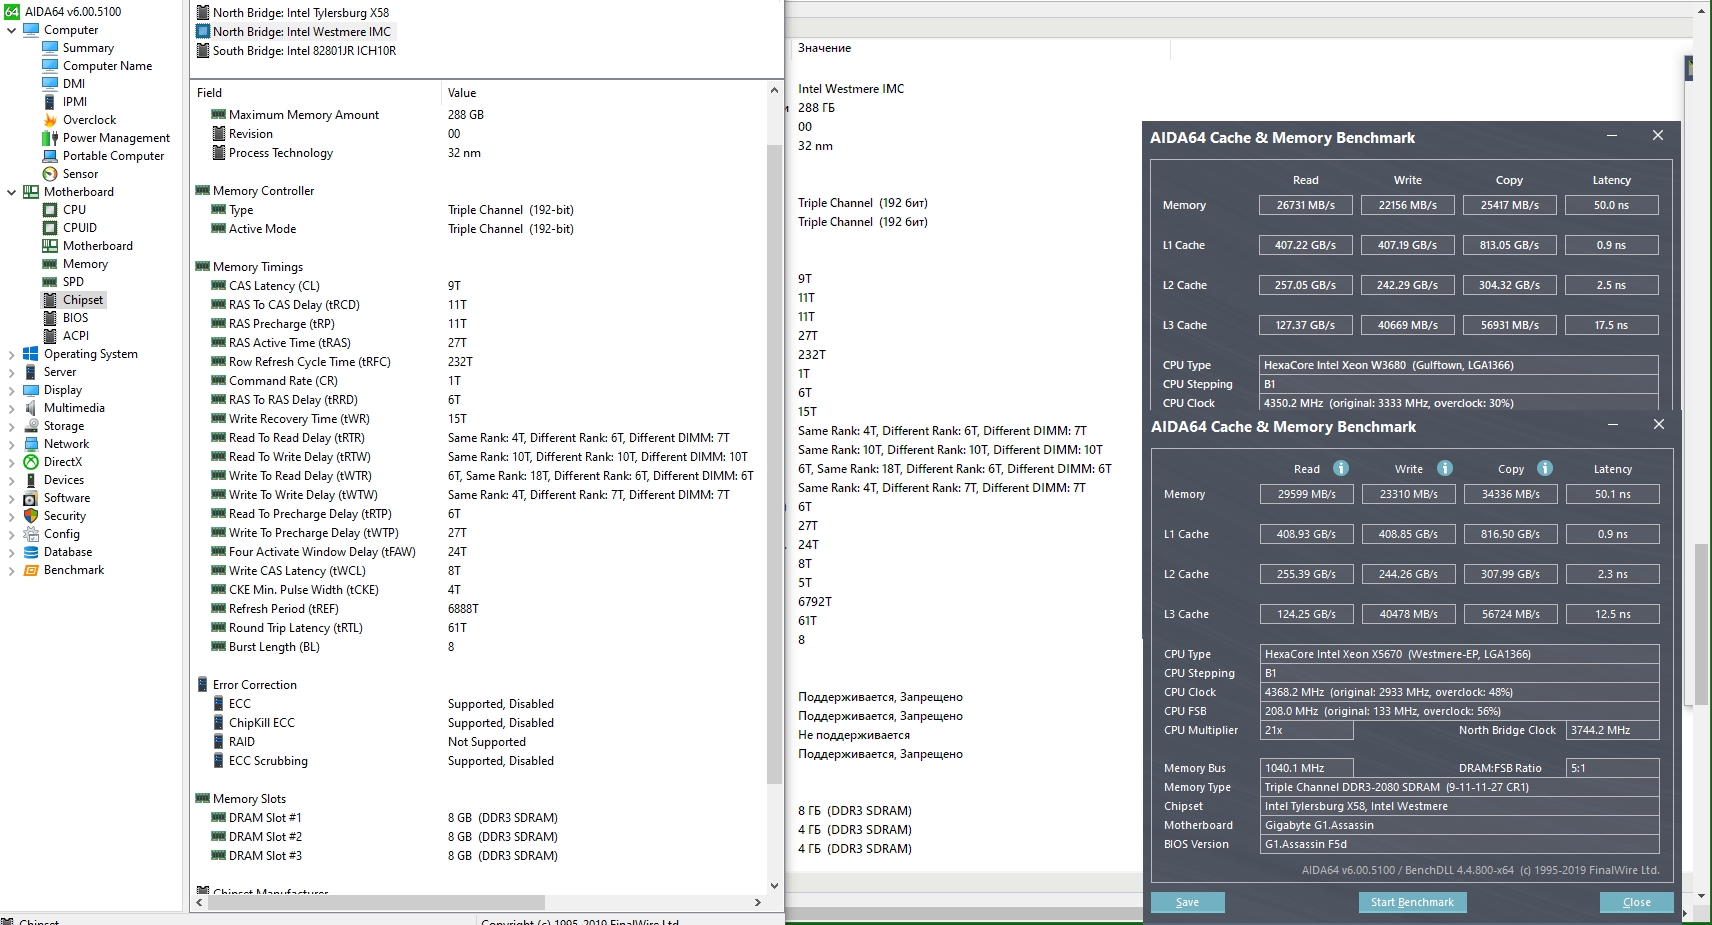Click the SPD memory icon
The width and height of the screenshot is (1712, 925).
point(50,282)
